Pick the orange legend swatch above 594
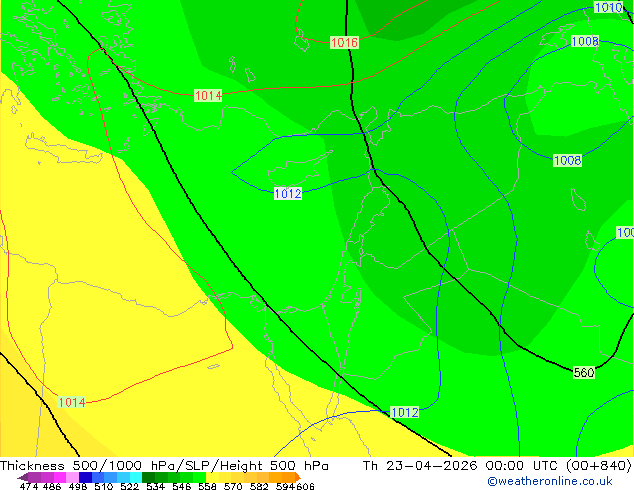The width and height of the screenshot is (634, 490). click(x=288, y=477)
